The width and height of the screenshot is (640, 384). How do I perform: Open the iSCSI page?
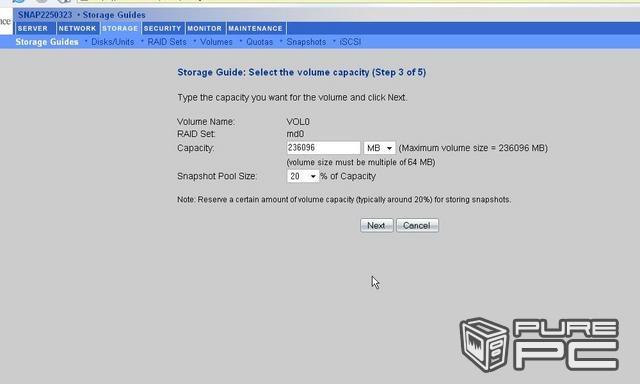tap(350, 42)
